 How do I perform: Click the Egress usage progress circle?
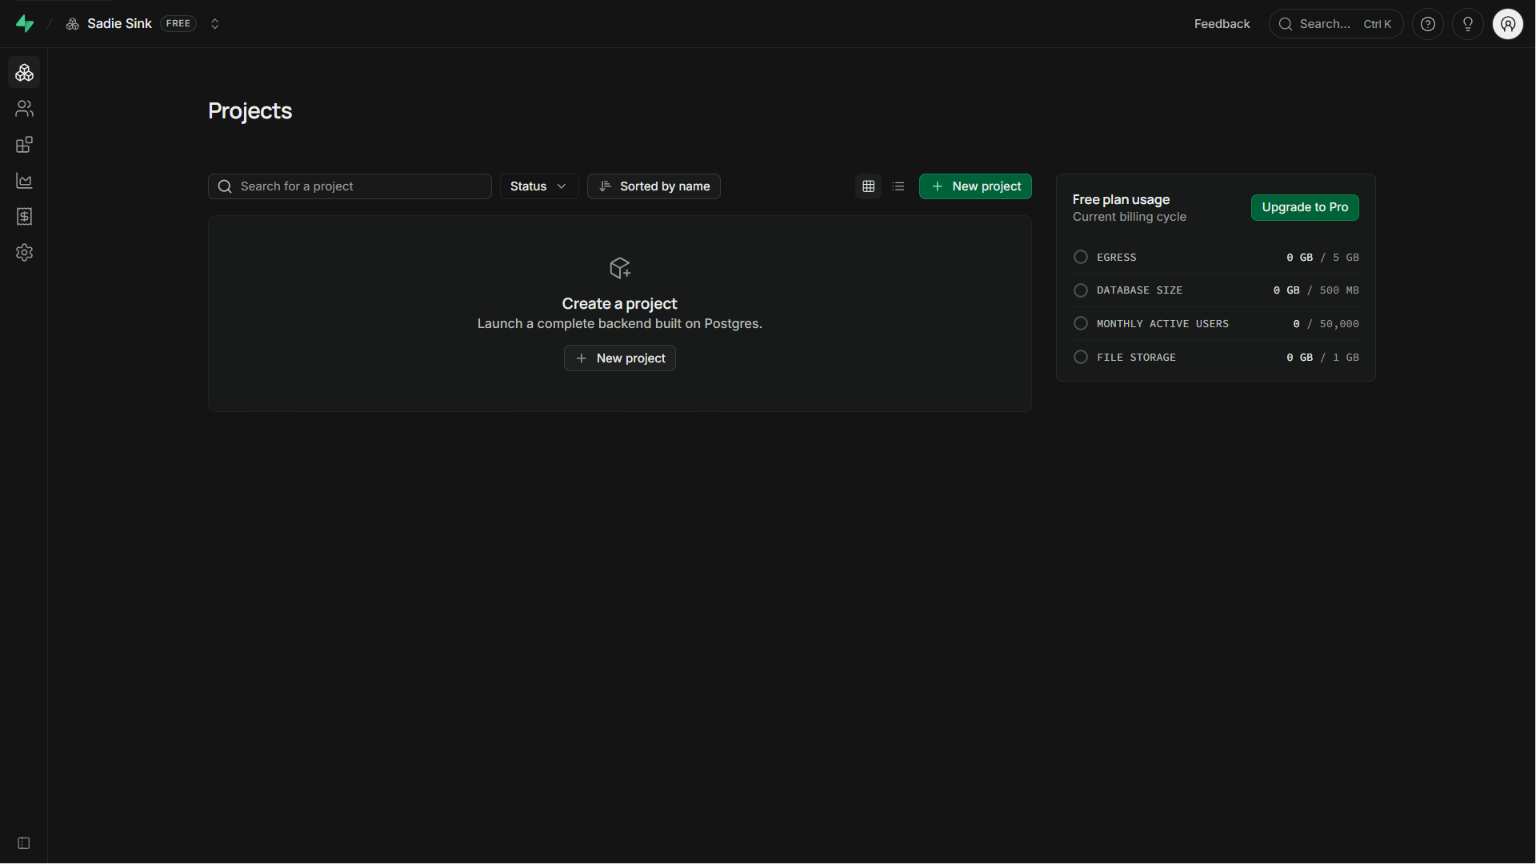(x=1081, y=257)
